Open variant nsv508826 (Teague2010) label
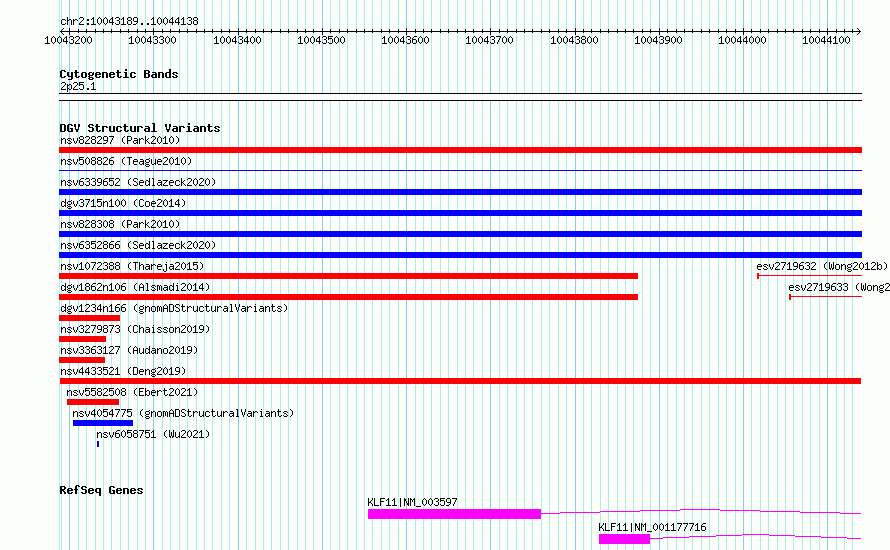Screen dimensions: 890x550 (x=126, y=161)
